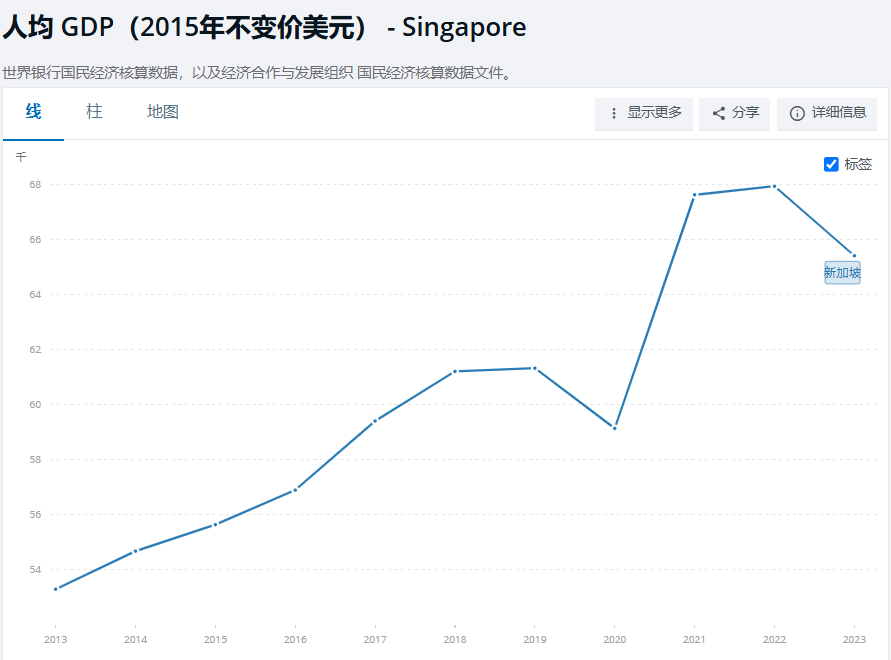Screen dimensions: 891x660
Task: Open the 显示更多 options button
Action: 644,113
